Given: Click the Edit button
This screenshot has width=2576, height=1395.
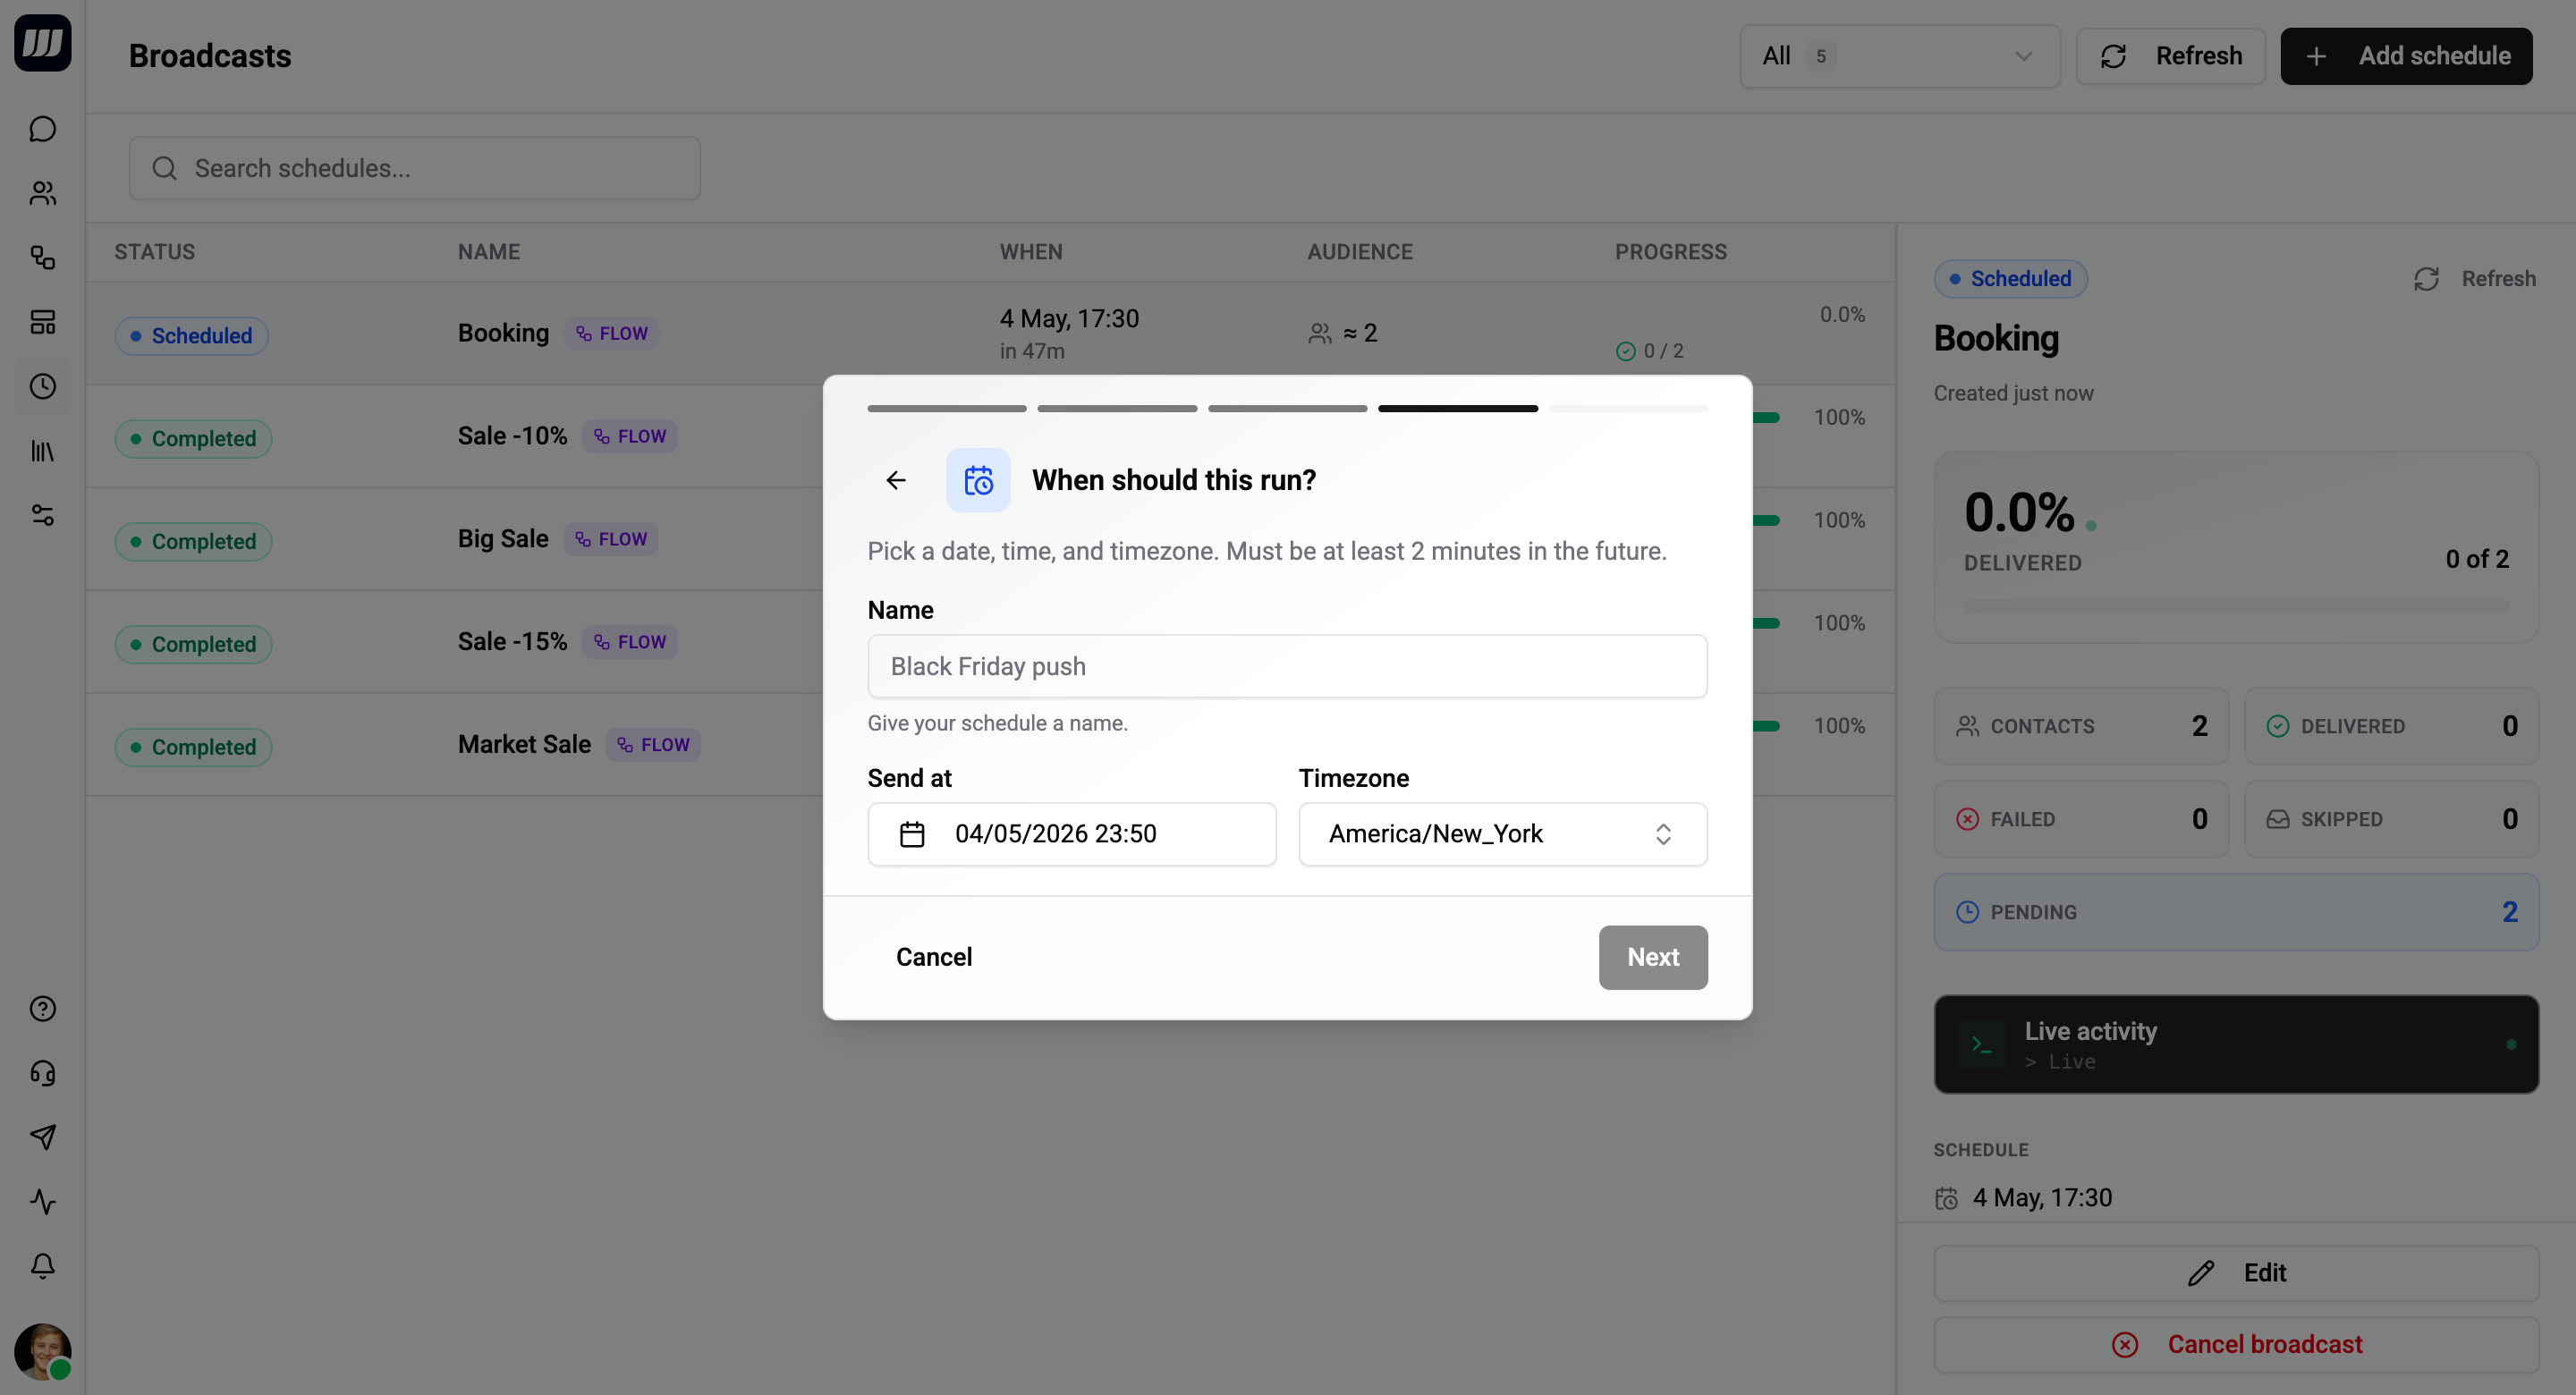Looking at the screenshot, I should coord(2235,1273).
